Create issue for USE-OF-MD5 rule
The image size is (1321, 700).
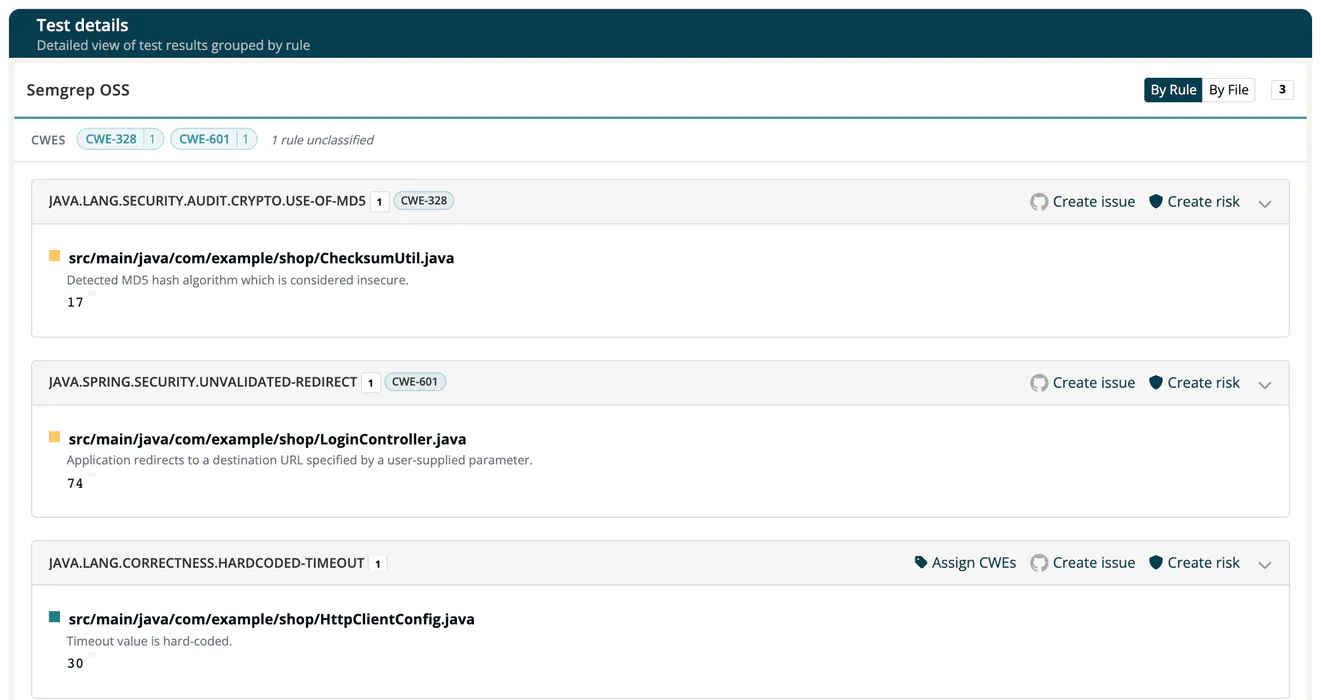pyautogui.click(x=1083, y=202)
